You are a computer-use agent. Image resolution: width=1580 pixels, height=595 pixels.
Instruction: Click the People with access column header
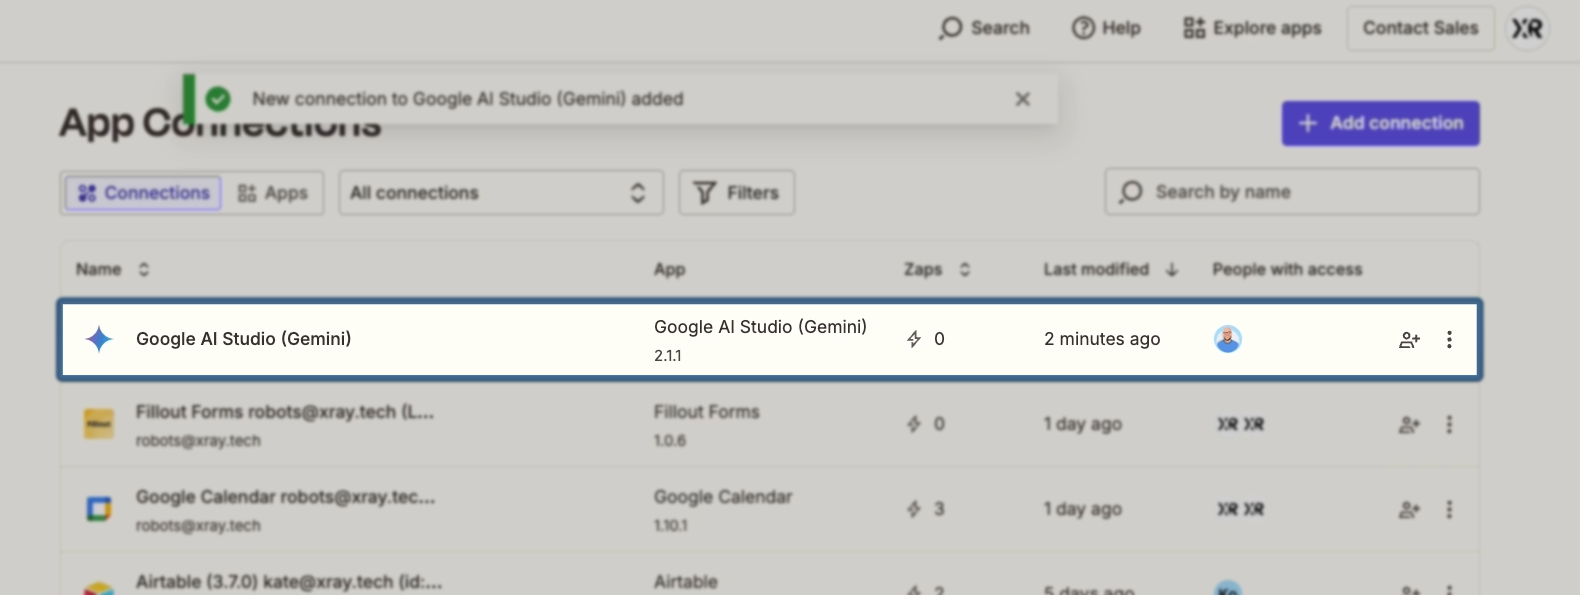click(x=1287, y=269)
